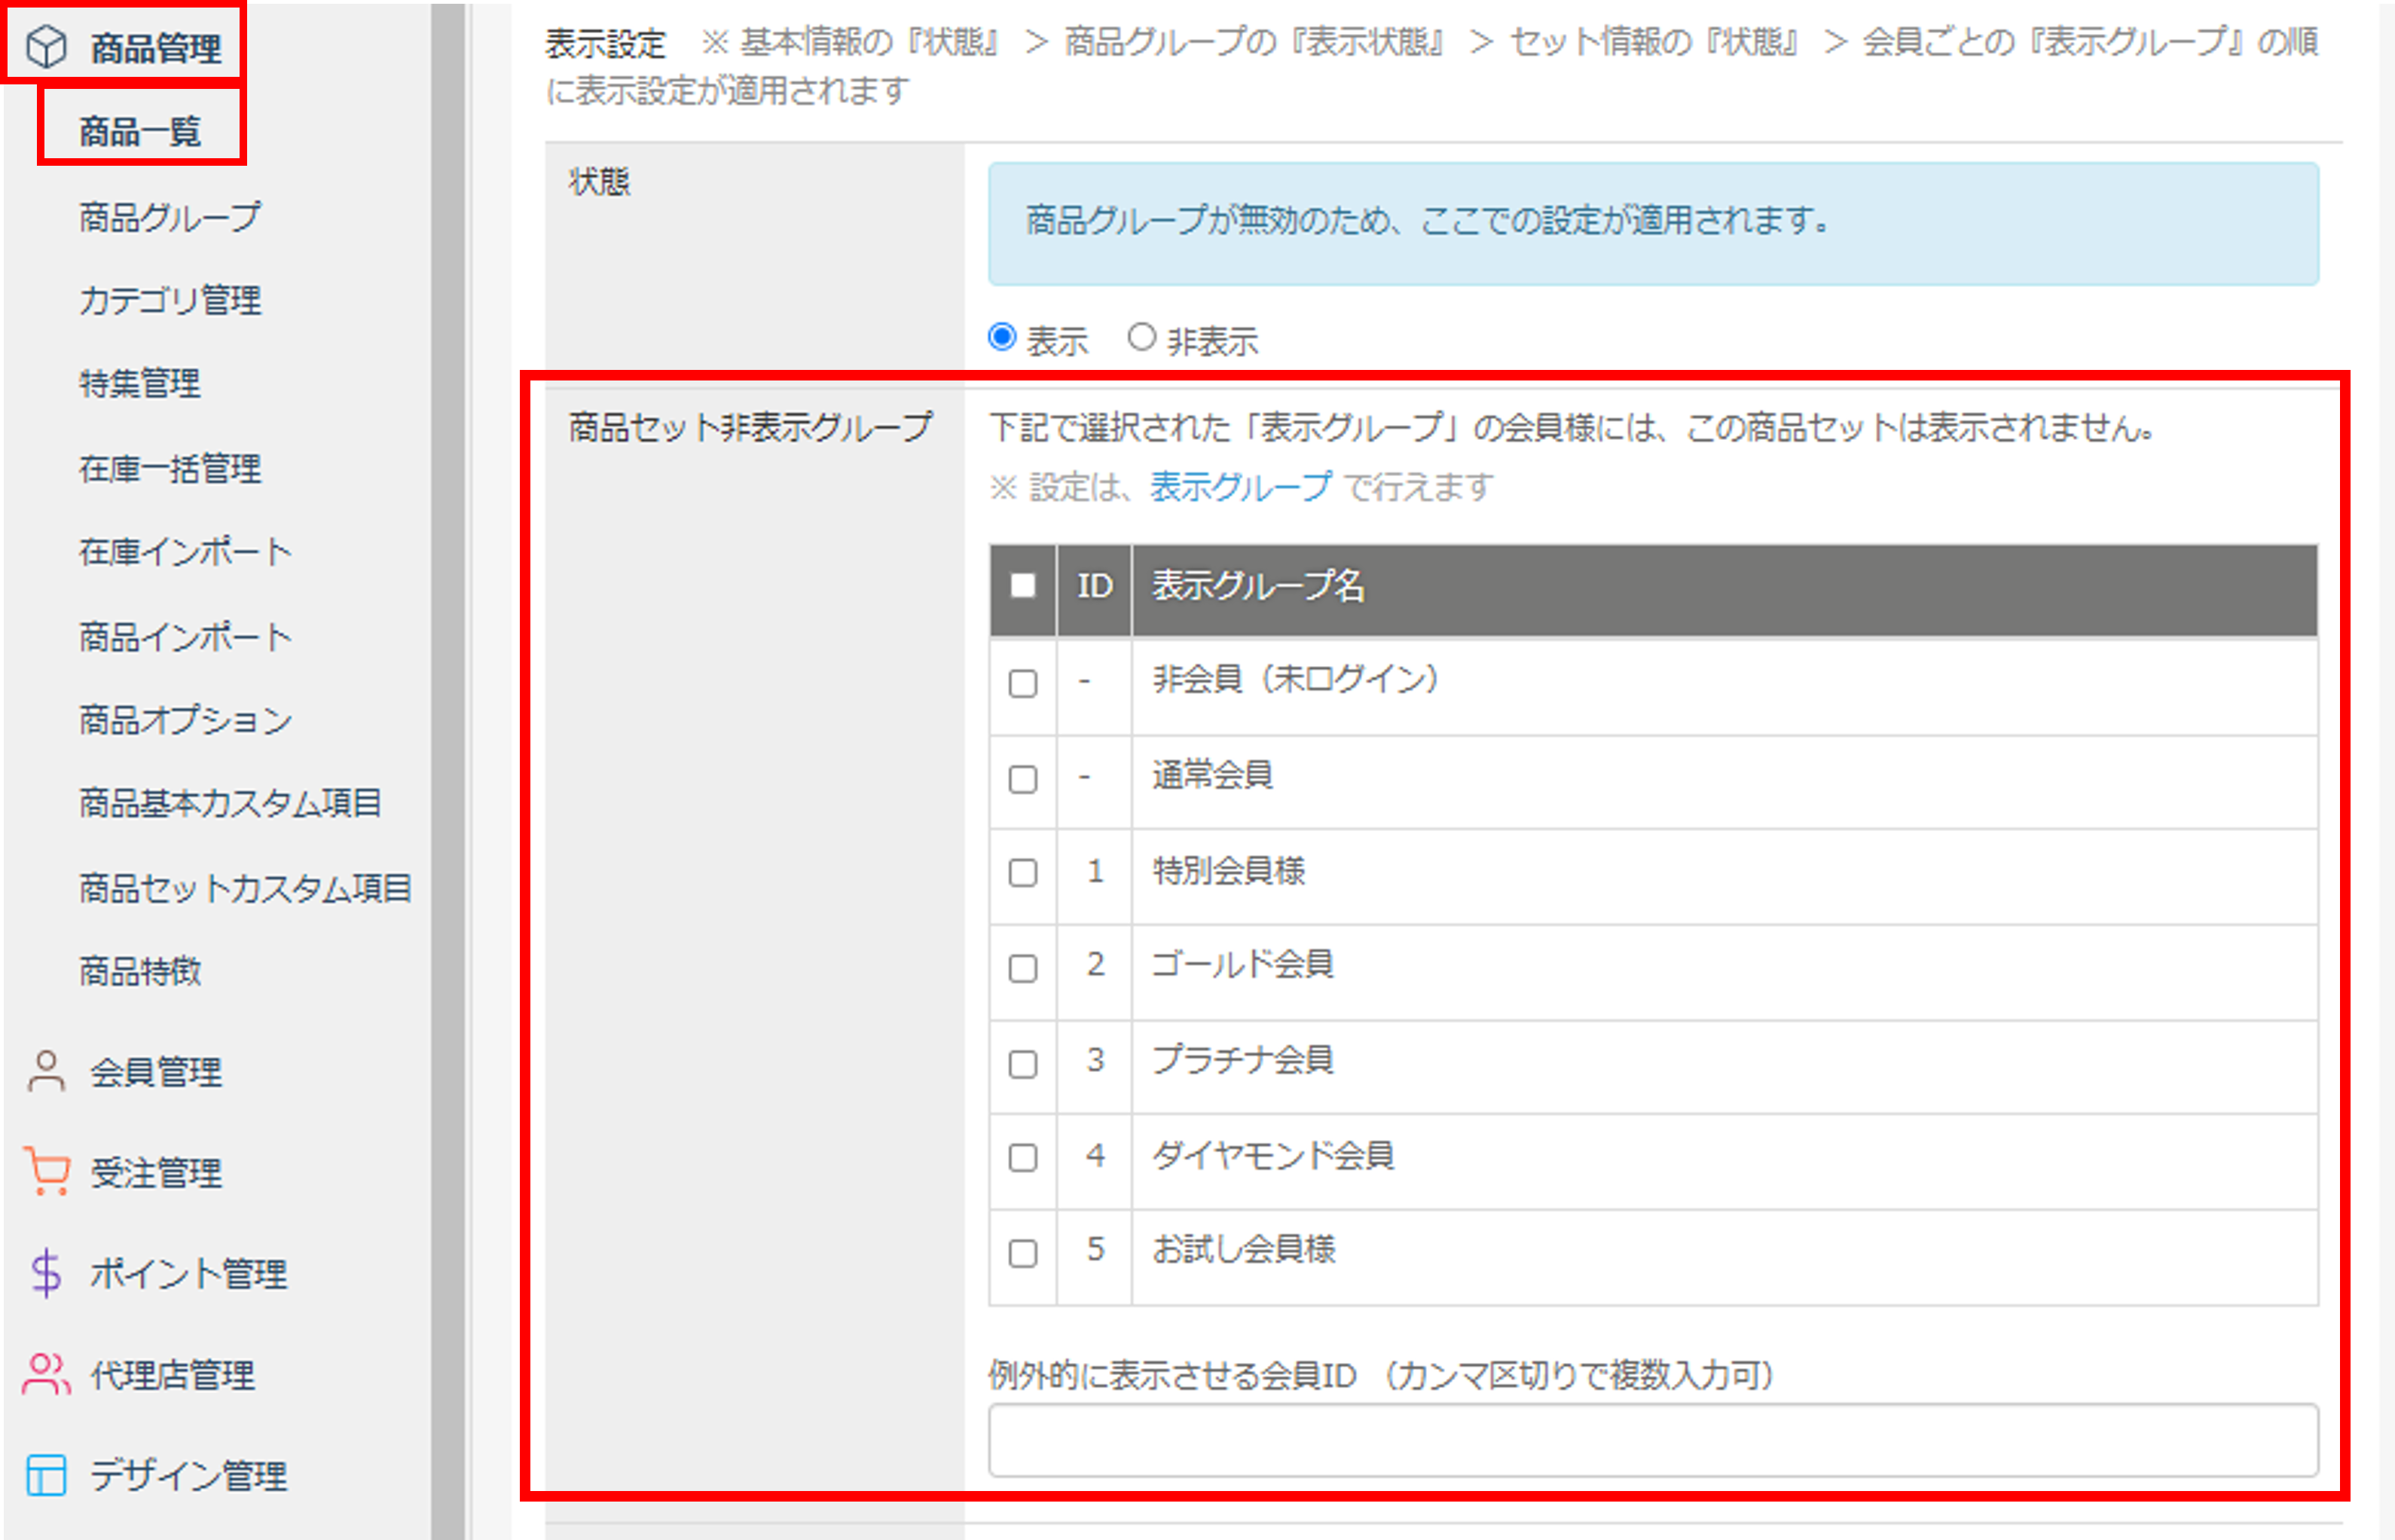Open the カテゴリ管理 menu item

coord(170,300)
